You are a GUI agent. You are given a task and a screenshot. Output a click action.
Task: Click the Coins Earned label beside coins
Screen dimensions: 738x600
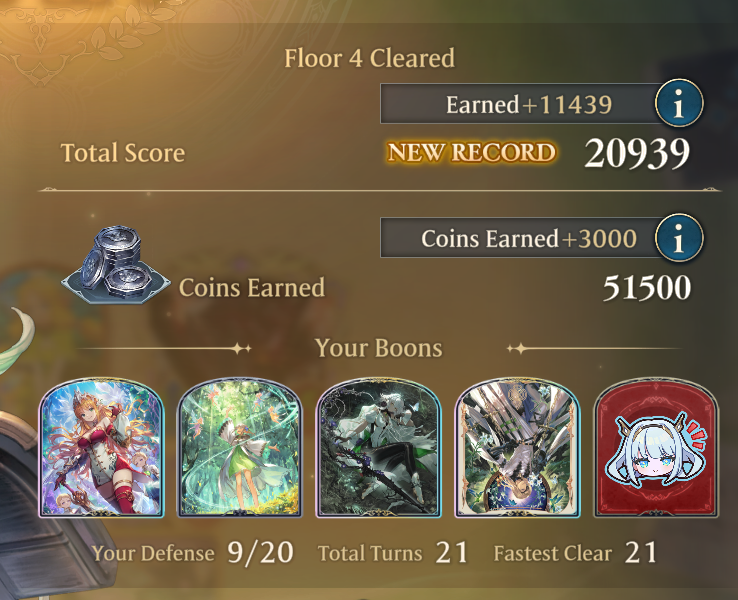pyautogui.click(x=252, y=288)
